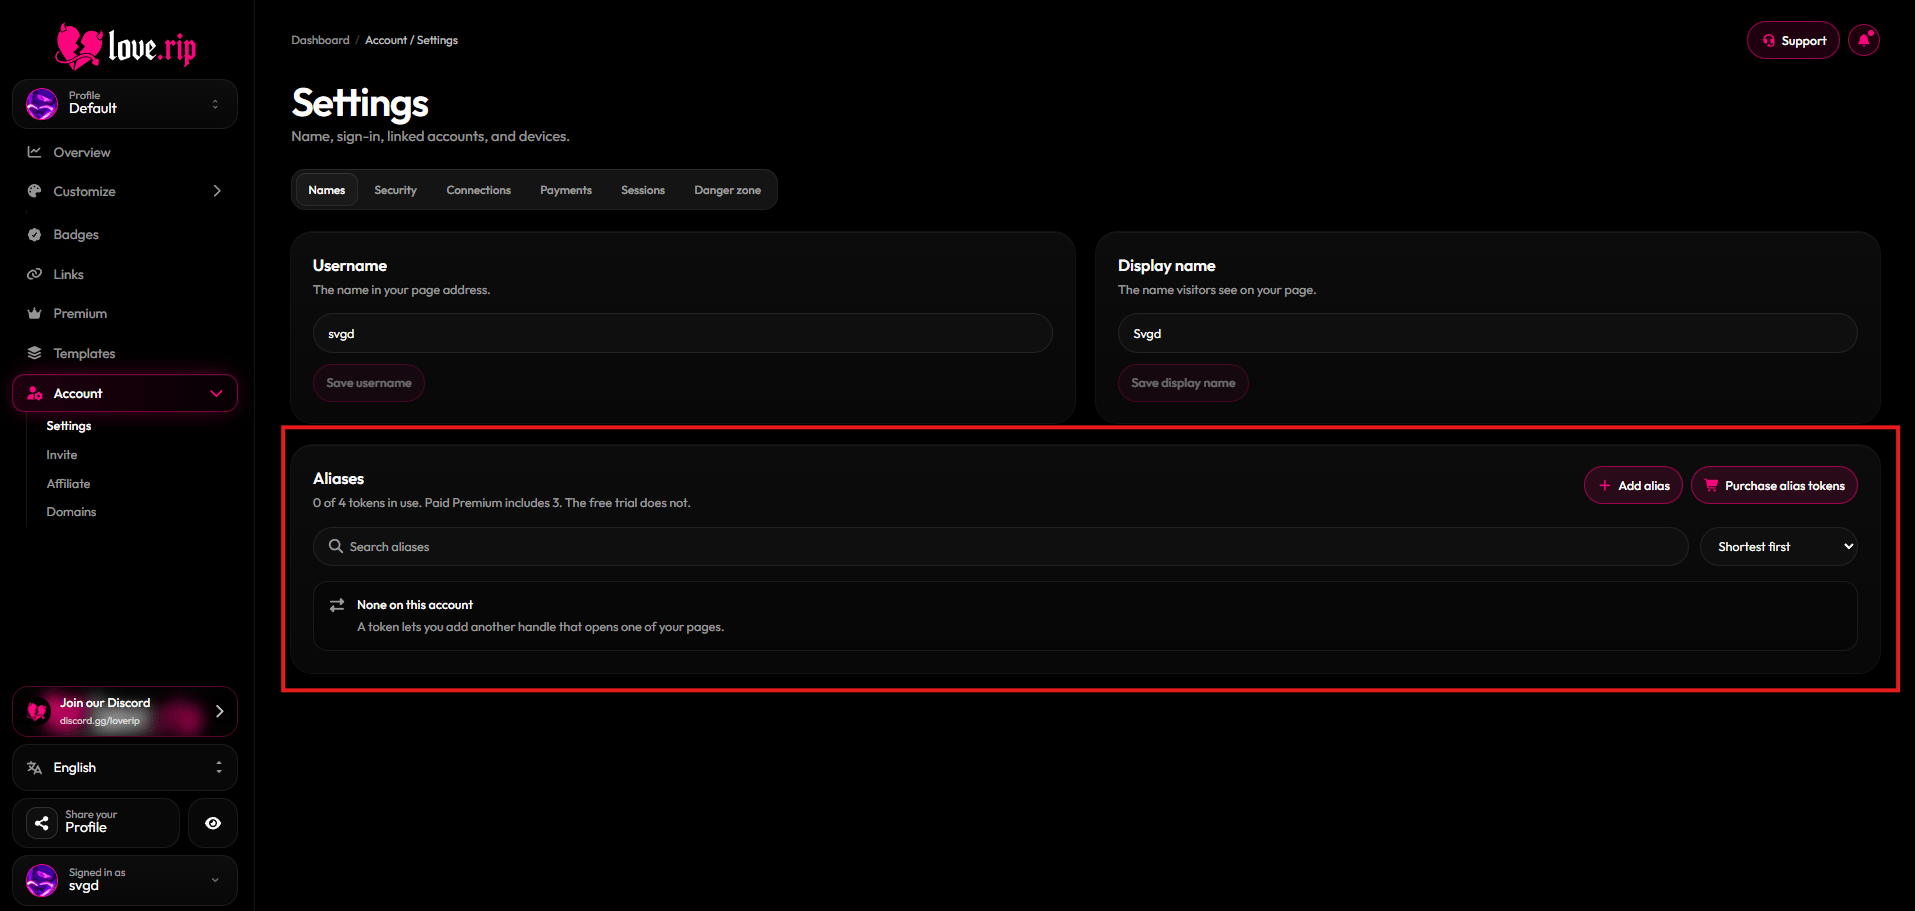Select the Names tab
The height and width of the screenshot is (911, 1915).
[326, 190]
